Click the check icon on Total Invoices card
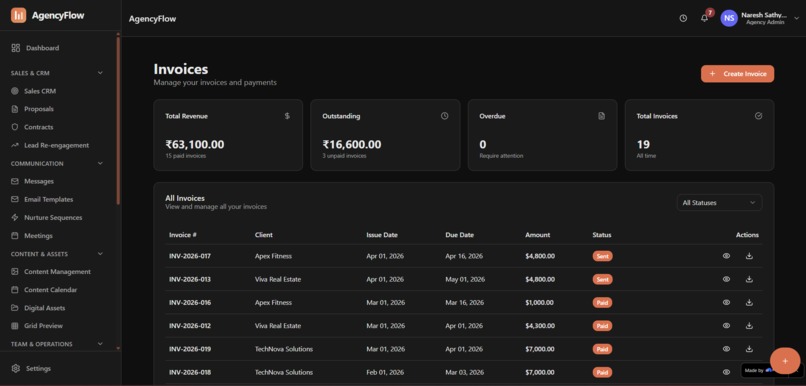 pos(758,116)
